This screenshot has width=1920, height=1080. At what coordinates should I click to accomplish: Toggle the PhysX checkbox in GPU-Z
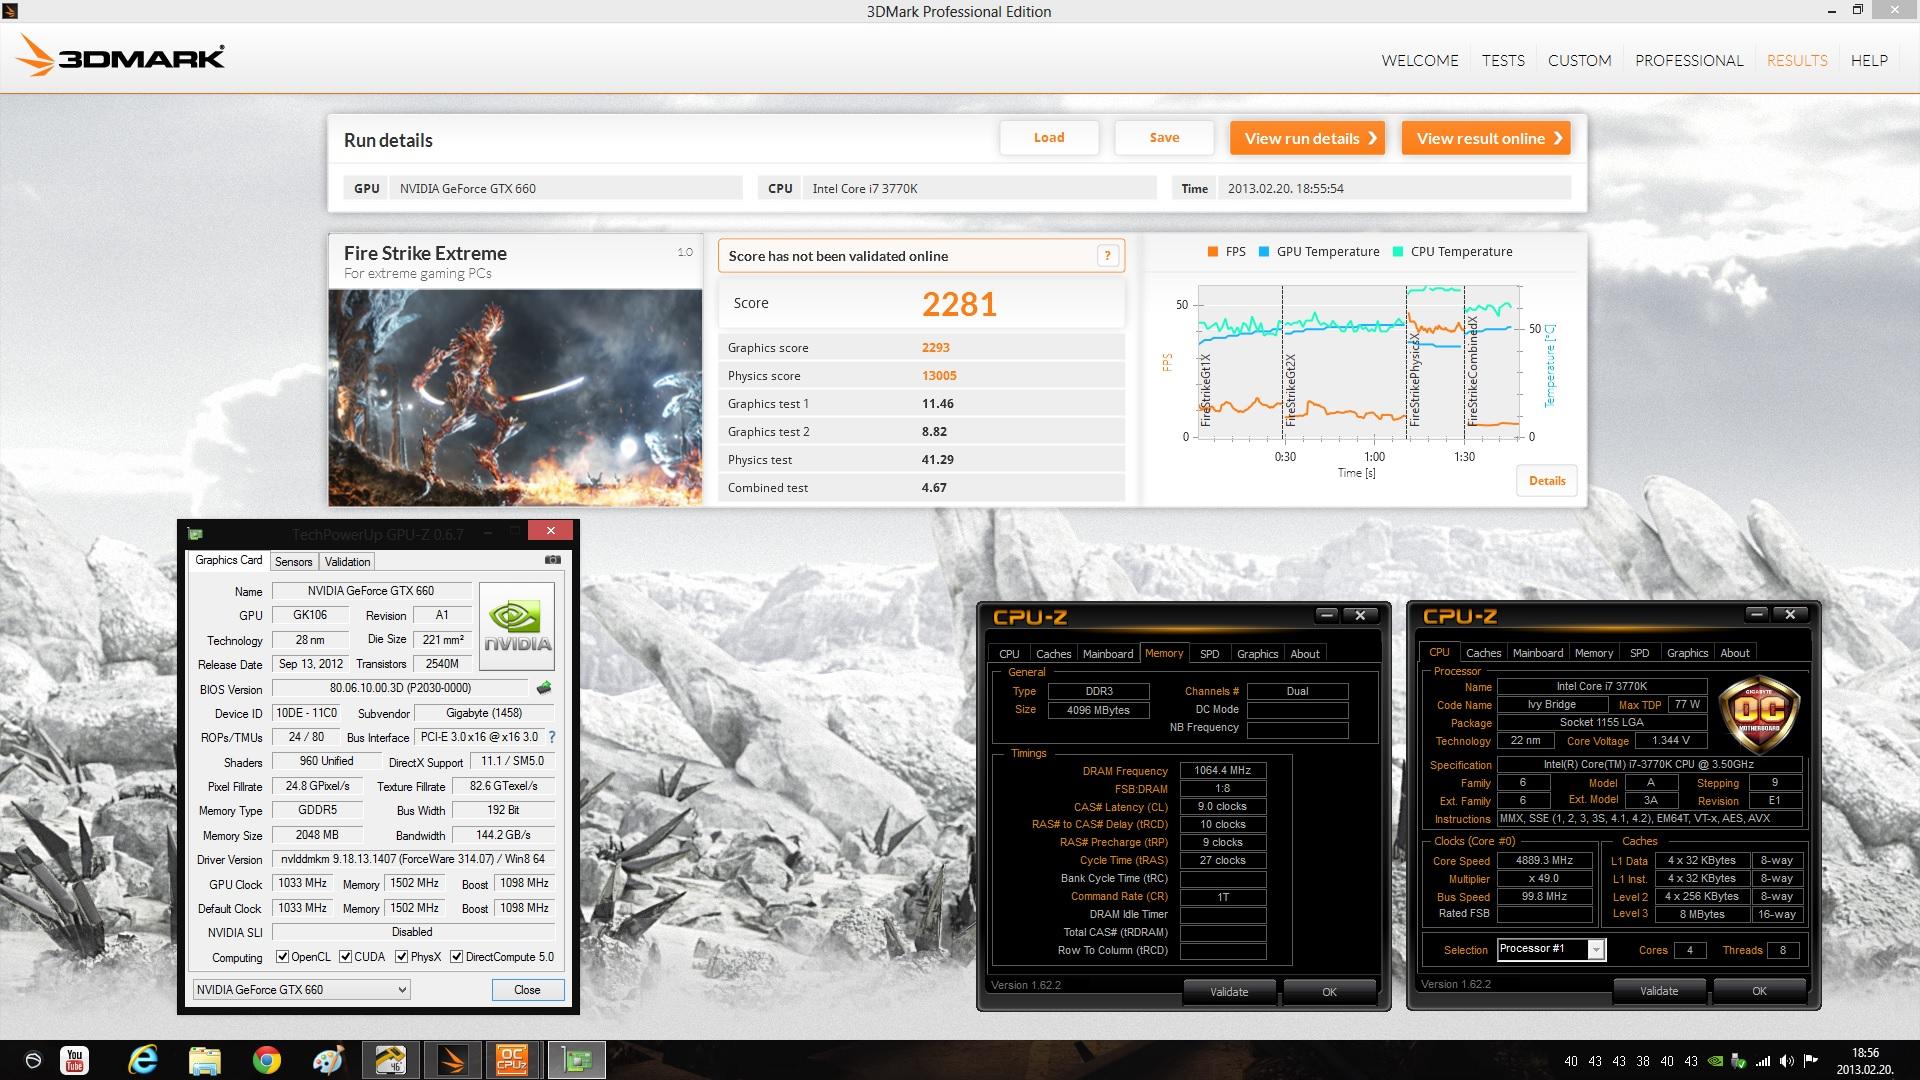pos(401,957)
